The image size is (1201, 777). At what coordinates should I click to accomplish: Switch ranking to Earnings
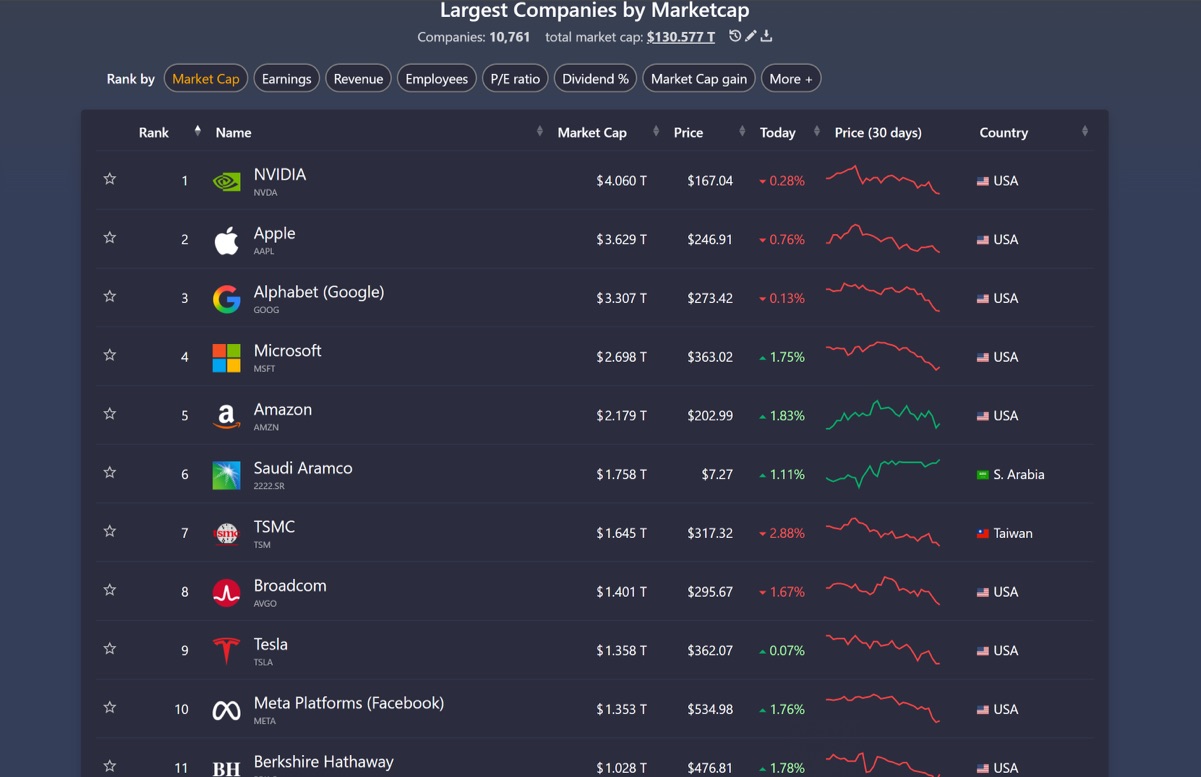(286, 79)
